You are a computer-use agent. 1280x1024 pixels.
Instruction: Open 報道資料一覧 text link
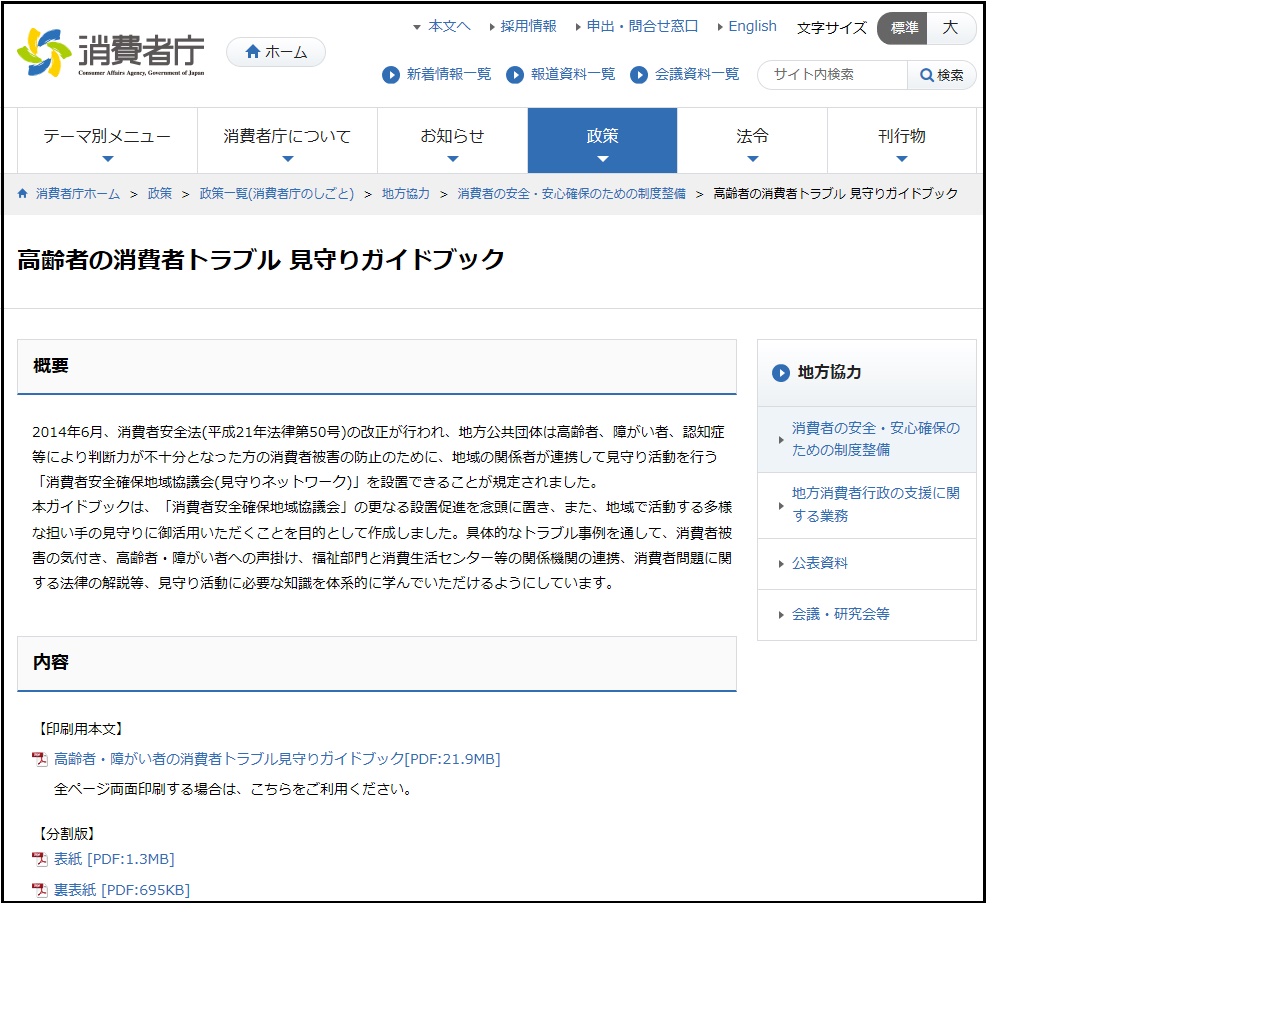point(573,75)
